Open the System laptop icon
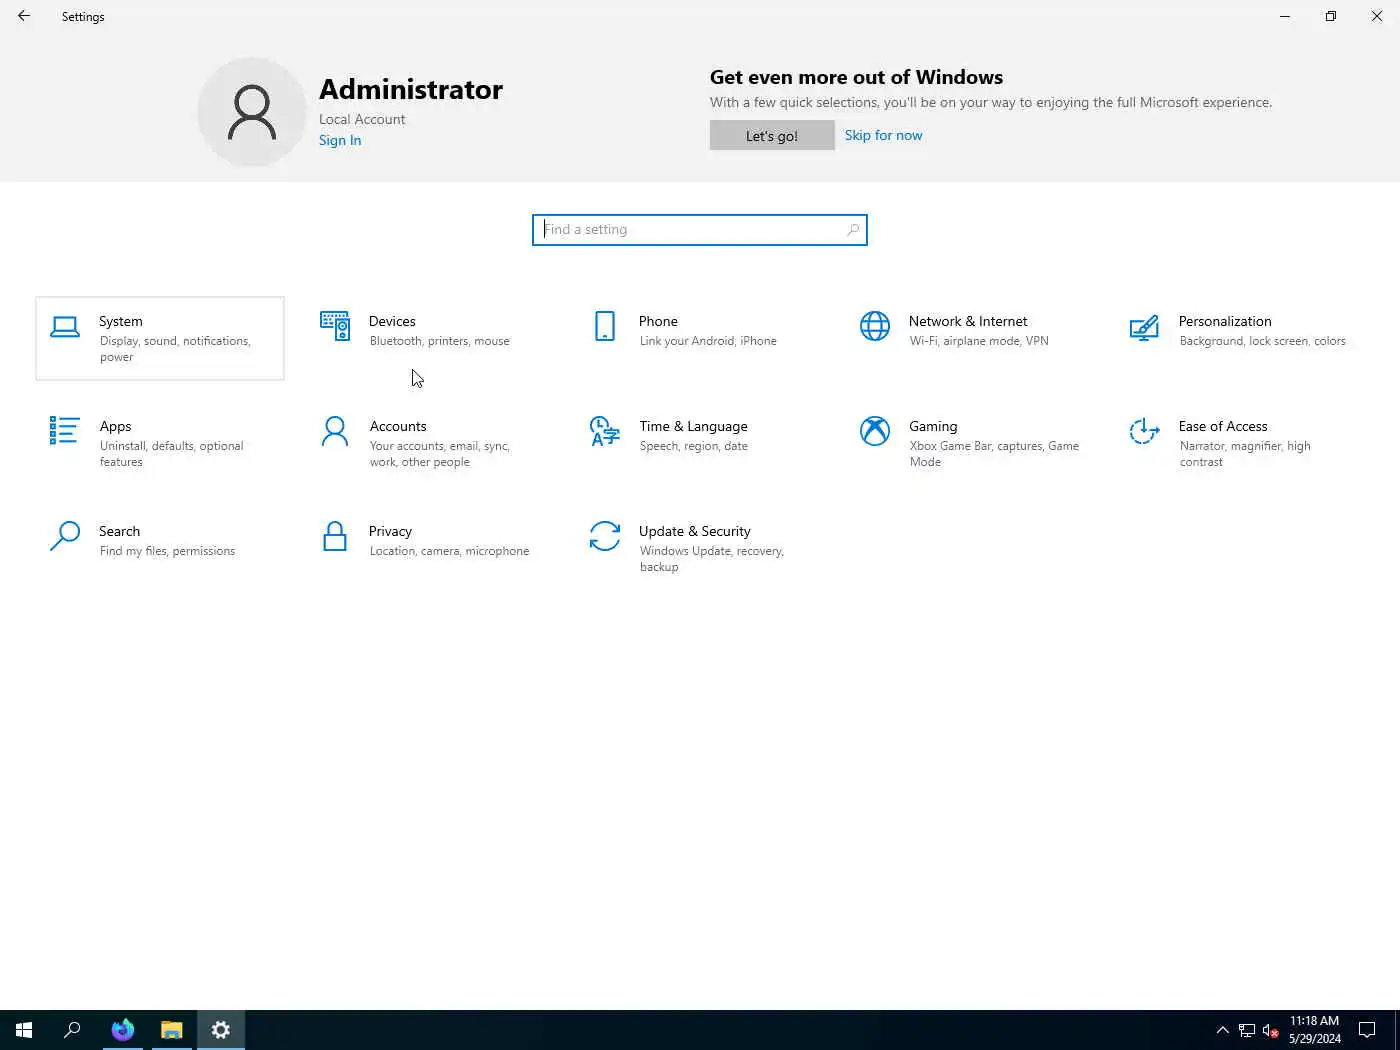This screenshot has width=1400, height=1050. pyautogui.click(x=65, y=327)
